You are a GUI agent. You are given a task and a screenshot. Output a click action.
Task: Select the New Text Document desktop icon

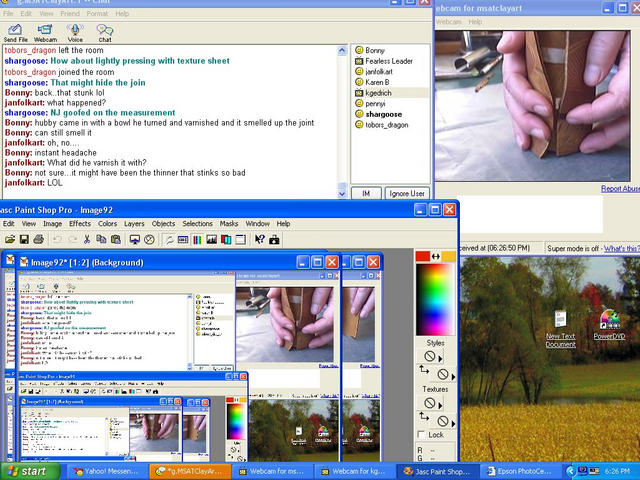click(x=561, y=329)
